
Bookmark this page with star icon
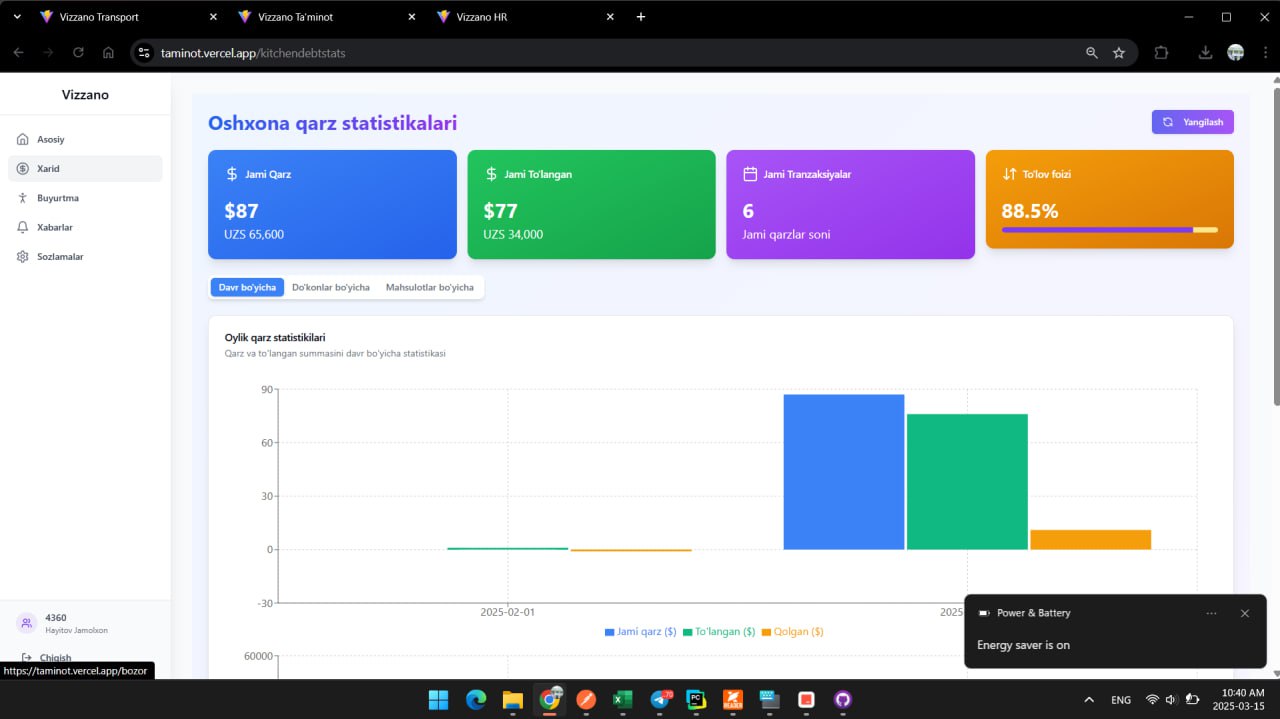(1119, 53)
